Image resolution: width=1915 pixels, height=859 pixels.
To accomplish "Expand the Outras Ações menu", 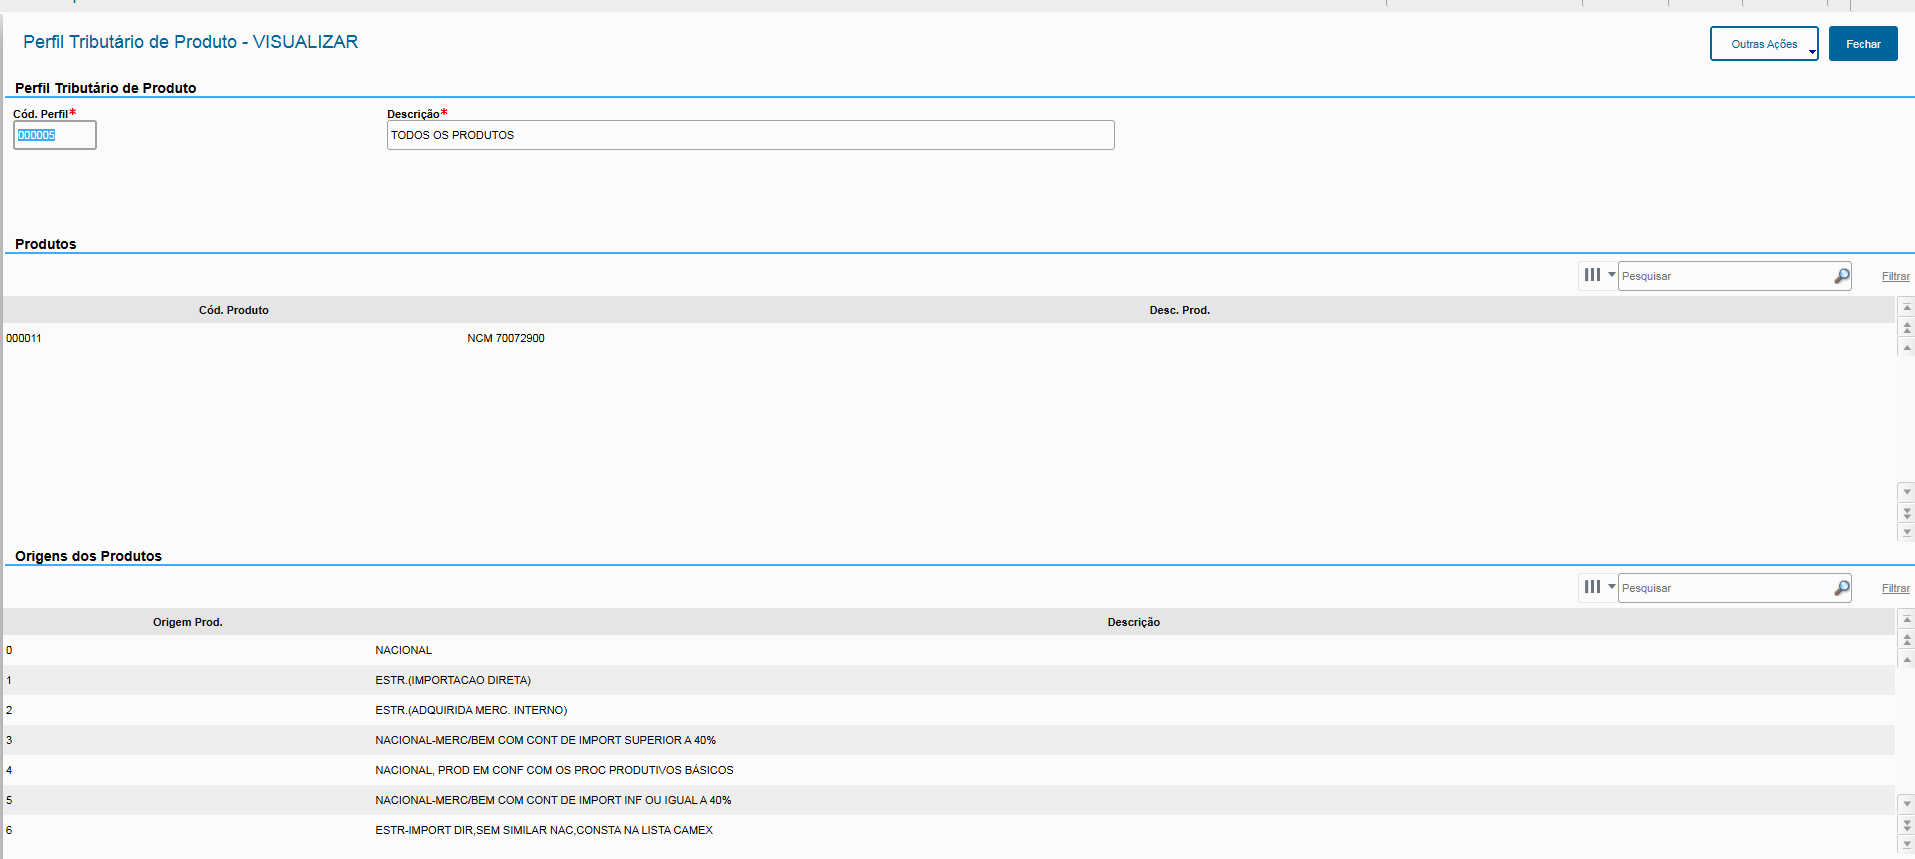I will (1763, 44).
